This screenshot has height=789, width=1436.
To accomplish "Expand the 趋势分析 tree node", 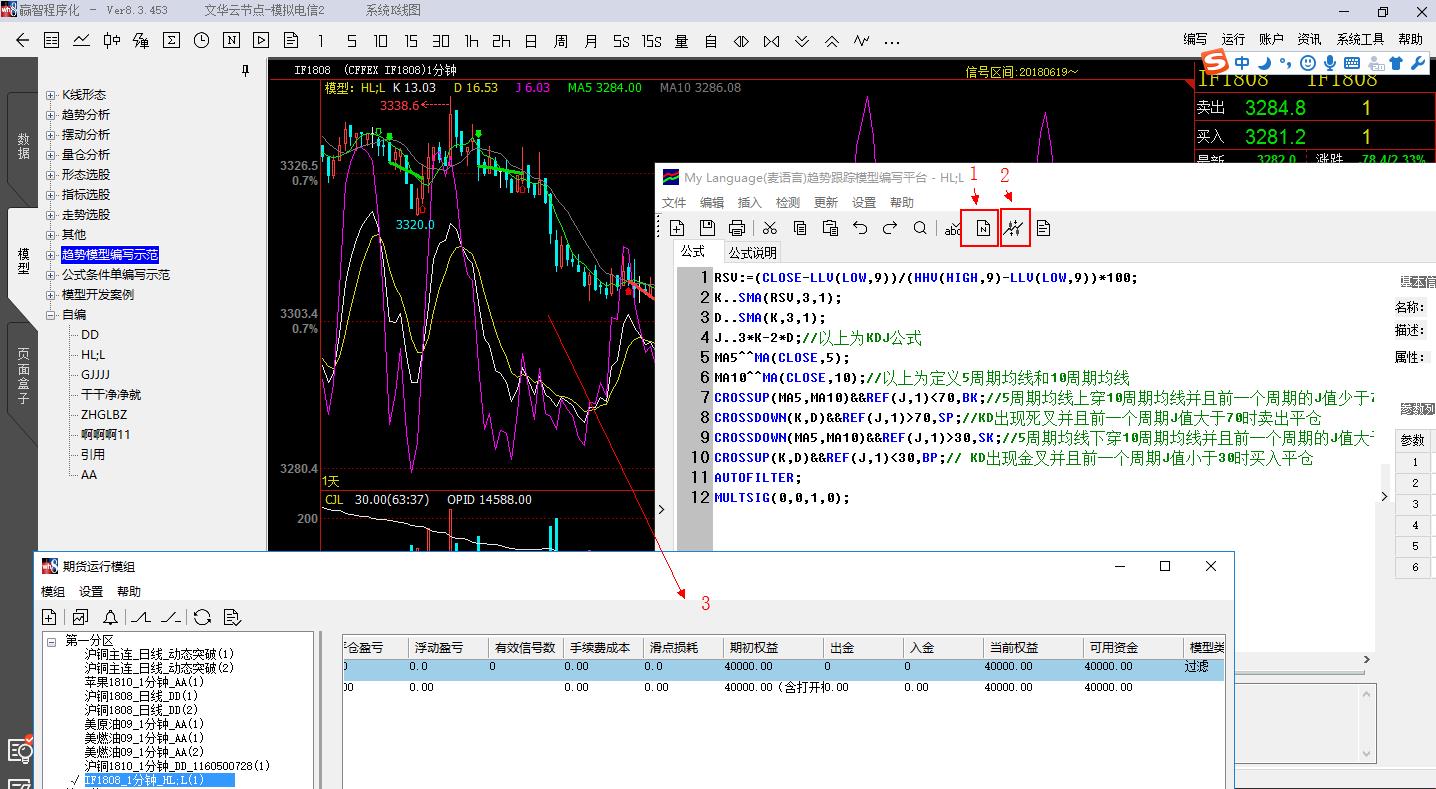I will 51,115.
